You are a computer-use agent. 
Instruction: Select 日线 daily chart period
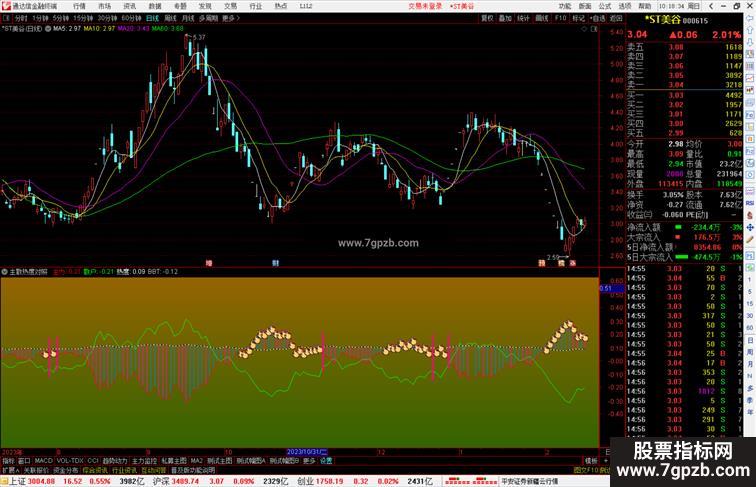click(152, 18)
